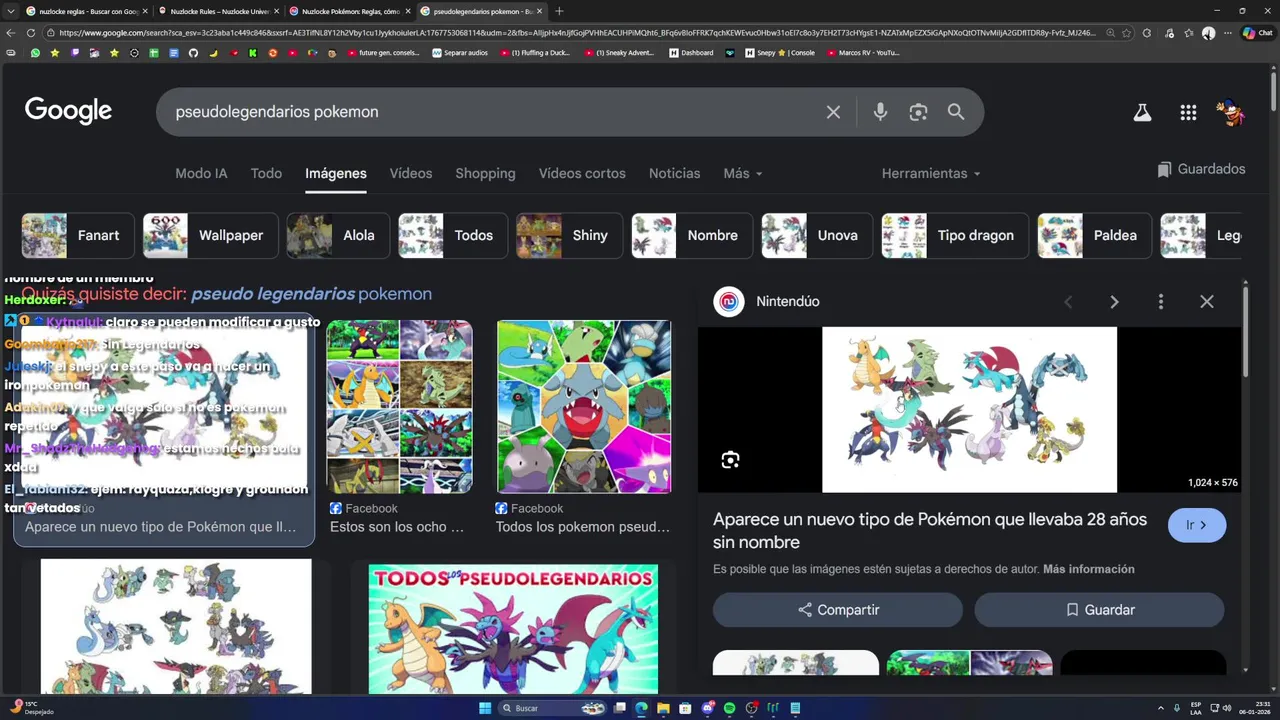Viewport: 1280px width, 720px height.
Task: Open a new browser tab plus
Action: click(559, 11)
